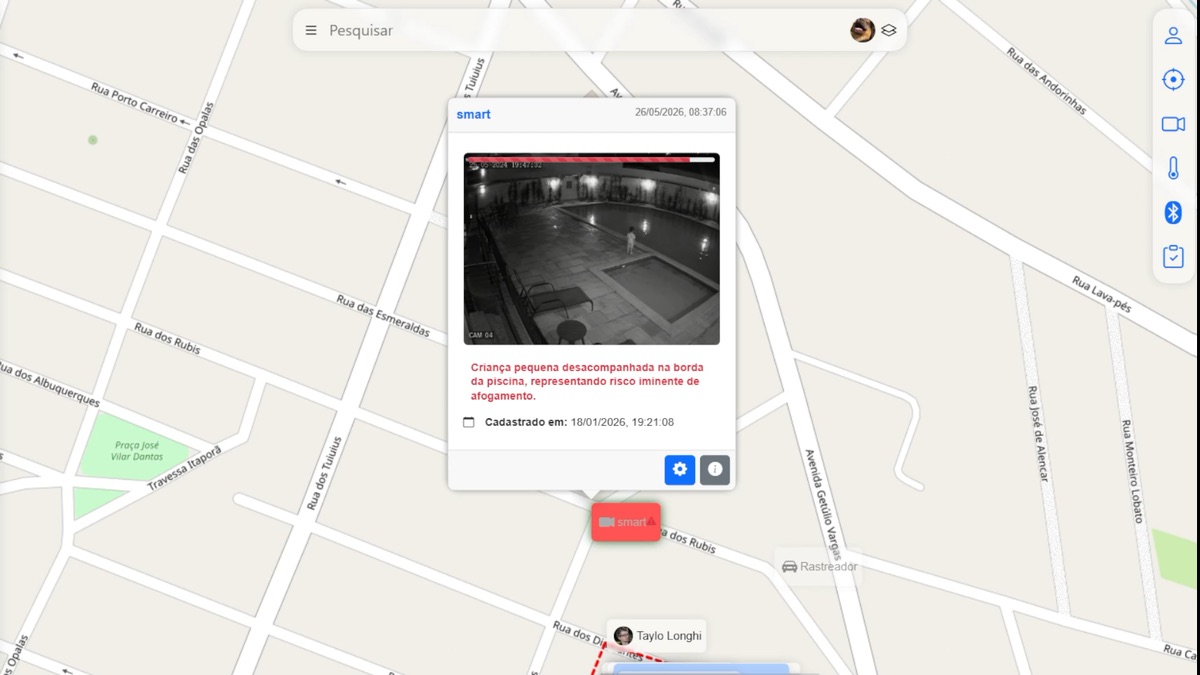1200x675 pixels.
Task: Open the Bluetooth sidebar icon
Action: [x=1173, y=212]
